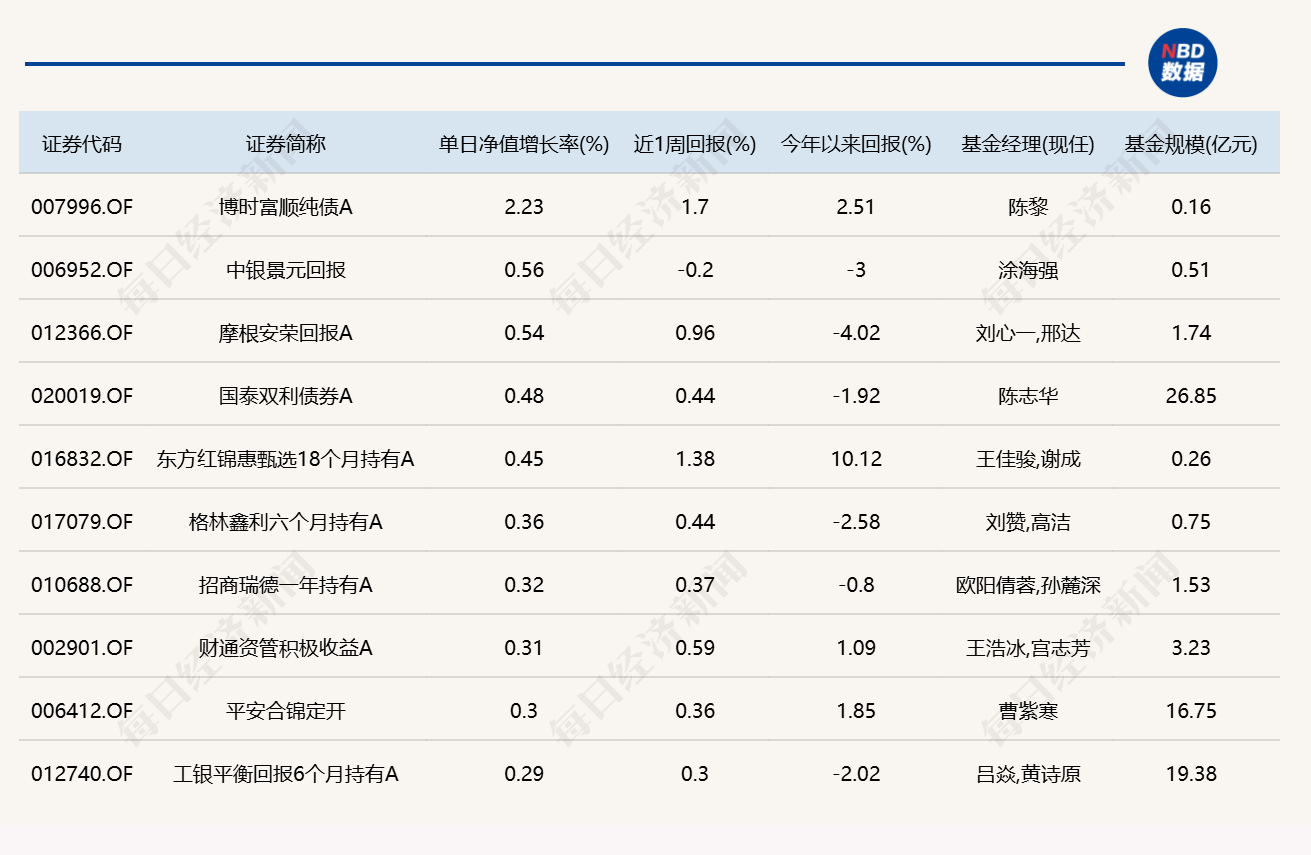Click fund manager 王佳骏,谢成
1311x855 pixels.
tap(1028, 459)
